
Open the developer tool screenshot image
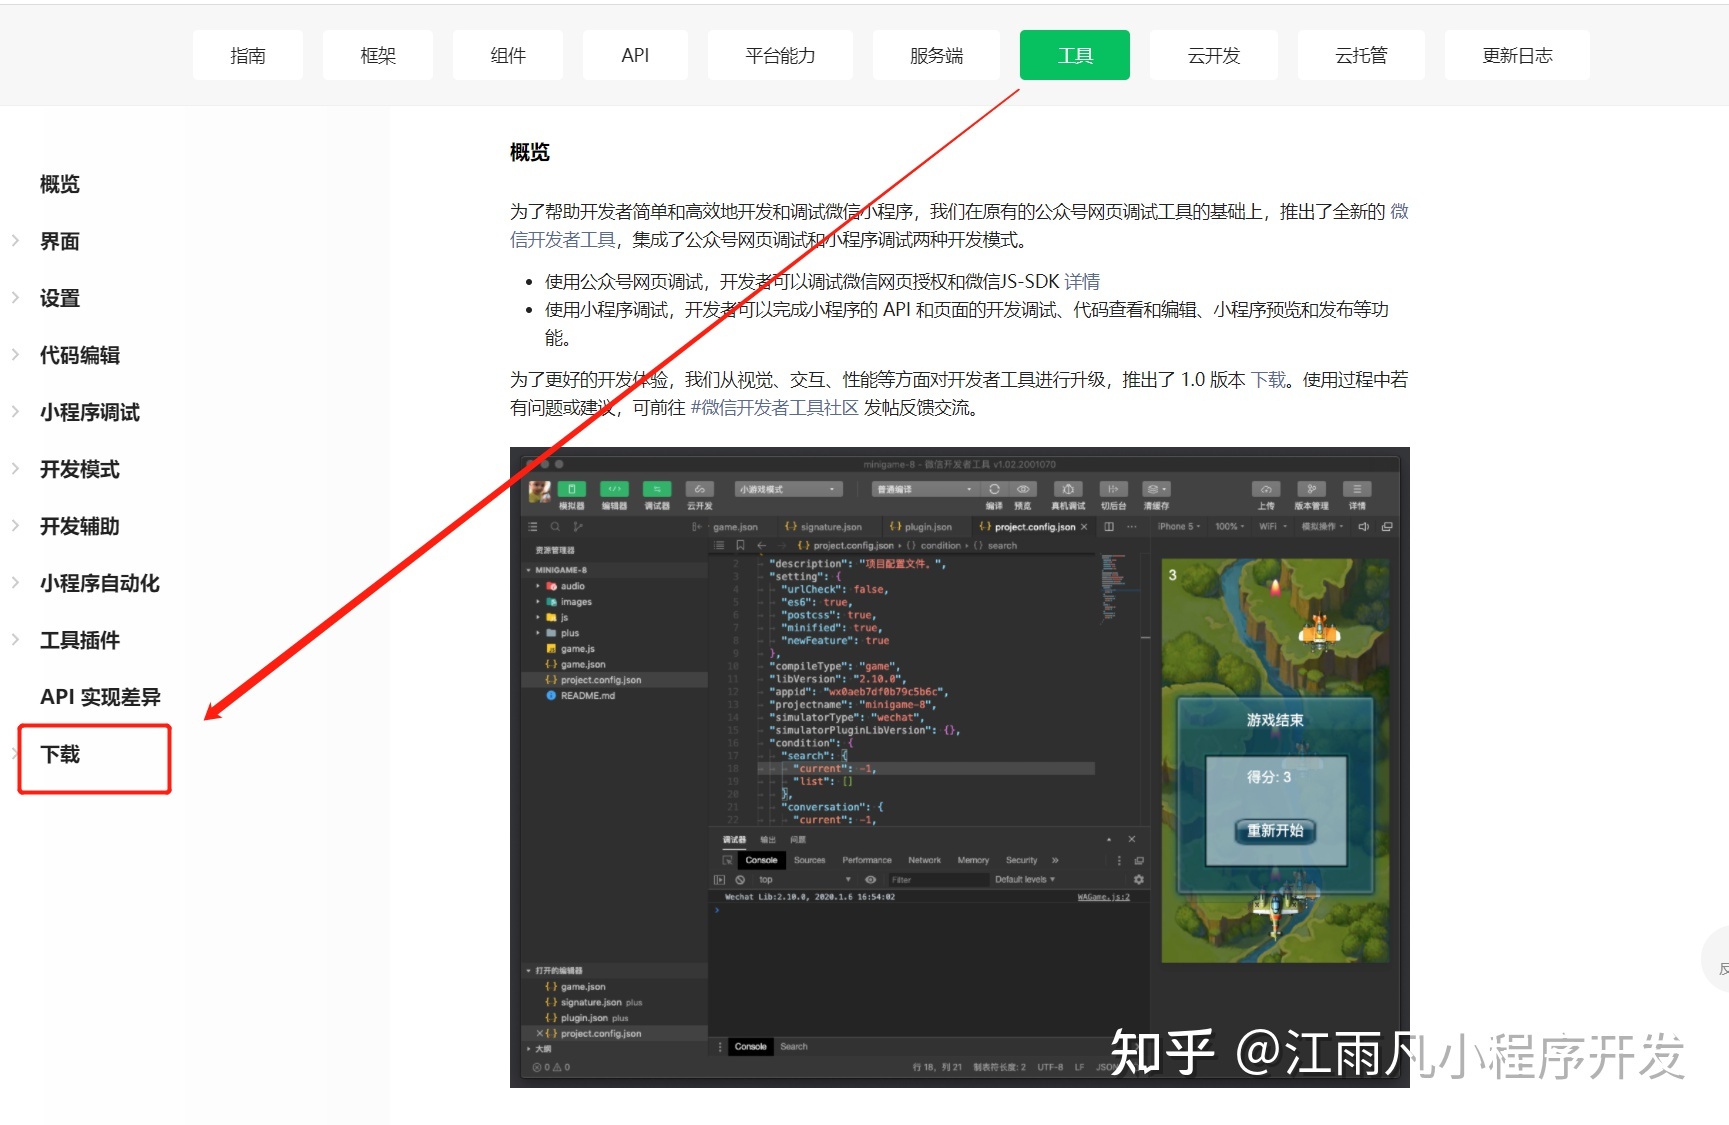pos(960,767)
